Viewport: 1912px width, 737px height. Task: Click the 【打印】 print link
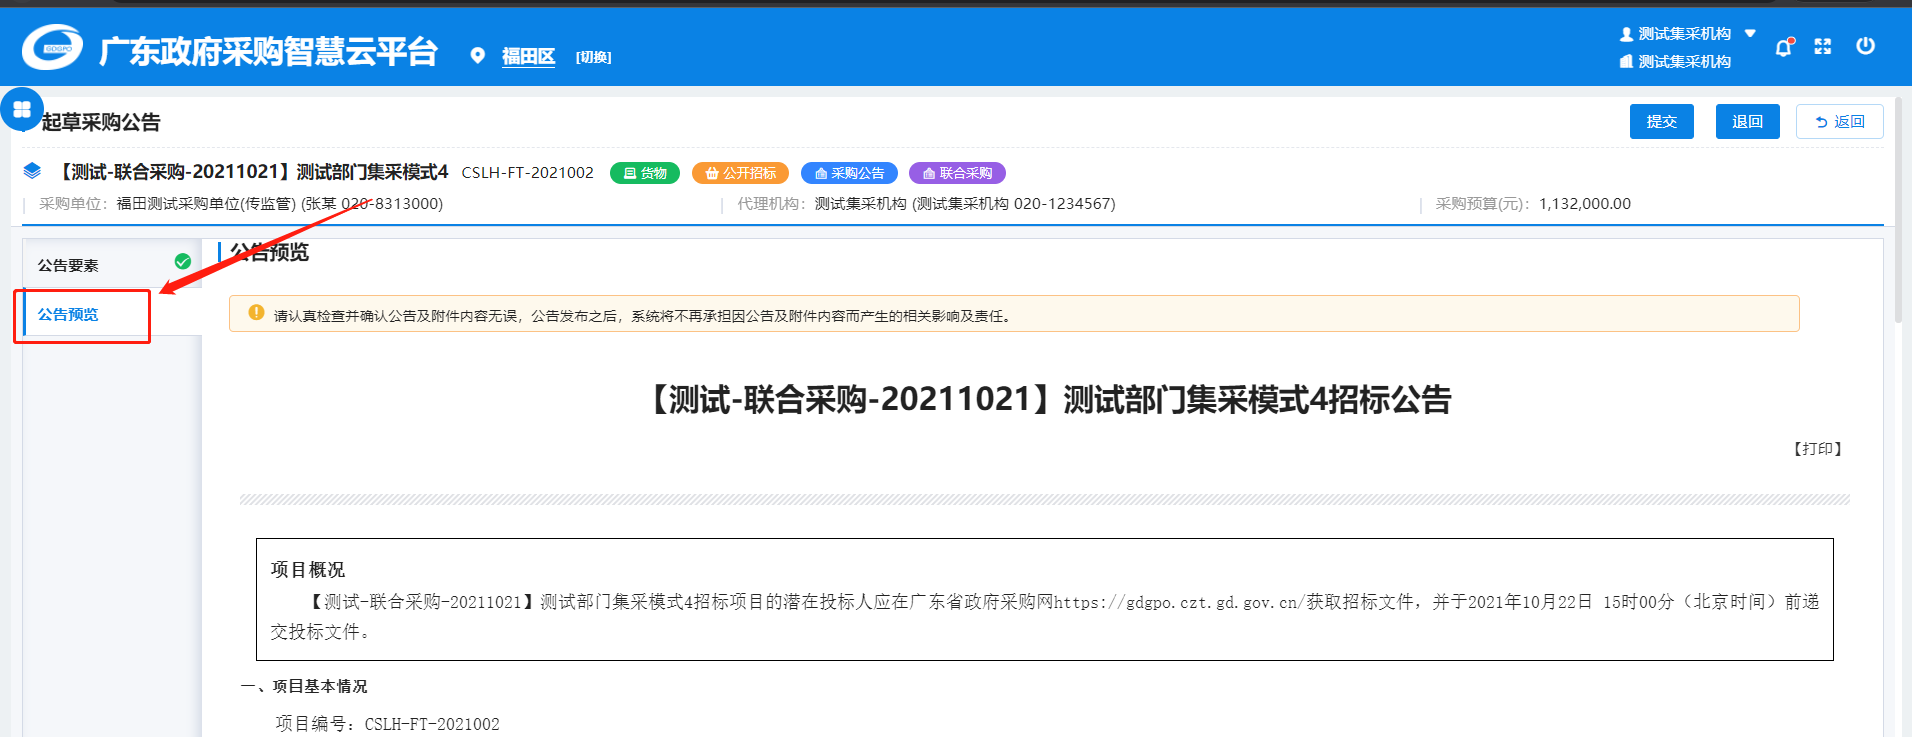[1817, 449]
